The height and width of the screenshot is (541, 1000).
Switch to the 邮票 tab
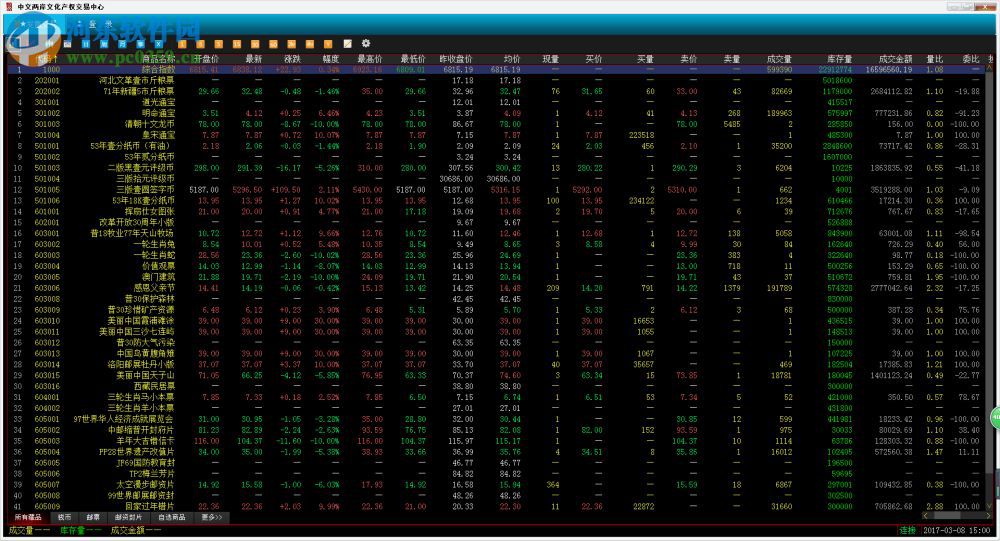(93, 517)
